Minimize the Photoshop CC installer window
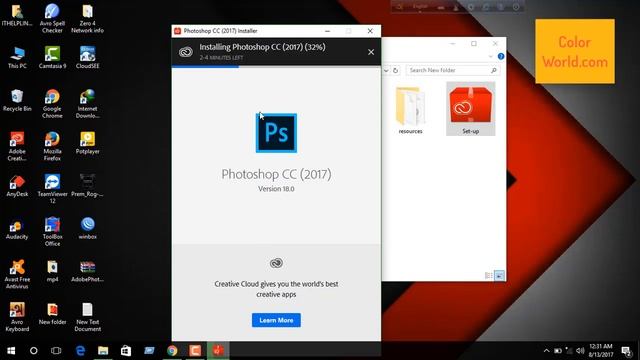640x360 pixels. click(327, 31)
